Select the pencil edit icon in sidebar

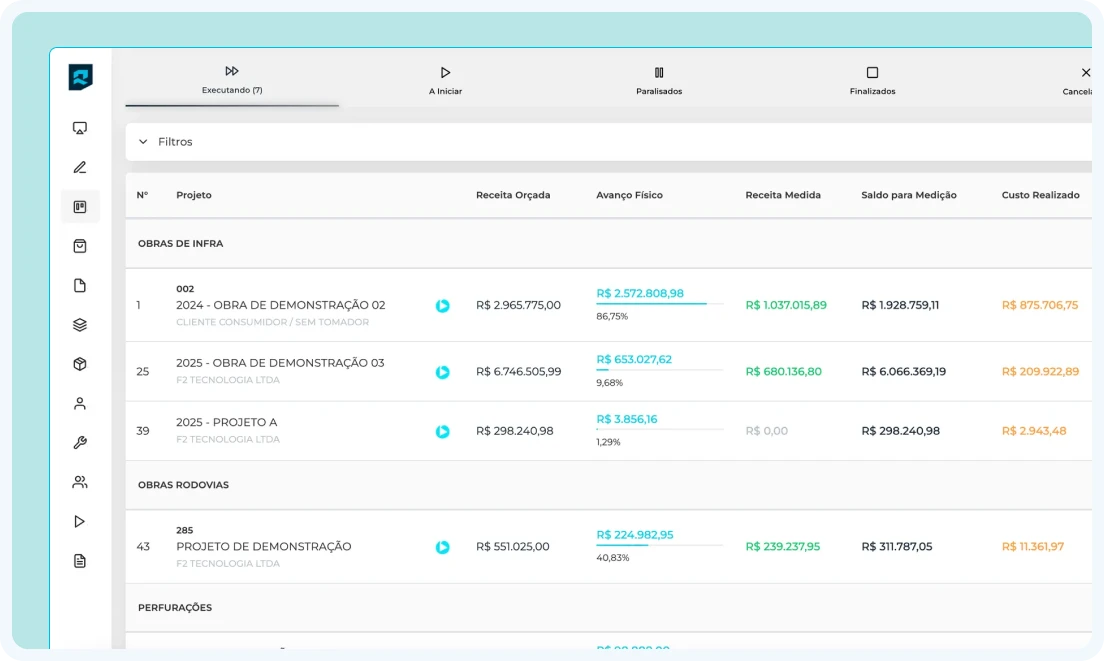[x=80, y=167]
